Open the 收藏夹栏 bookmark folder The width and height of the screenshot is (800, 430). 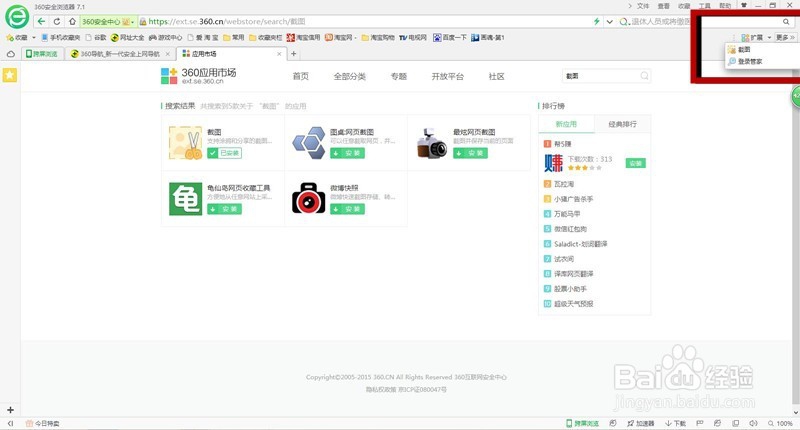coord(265,37)
